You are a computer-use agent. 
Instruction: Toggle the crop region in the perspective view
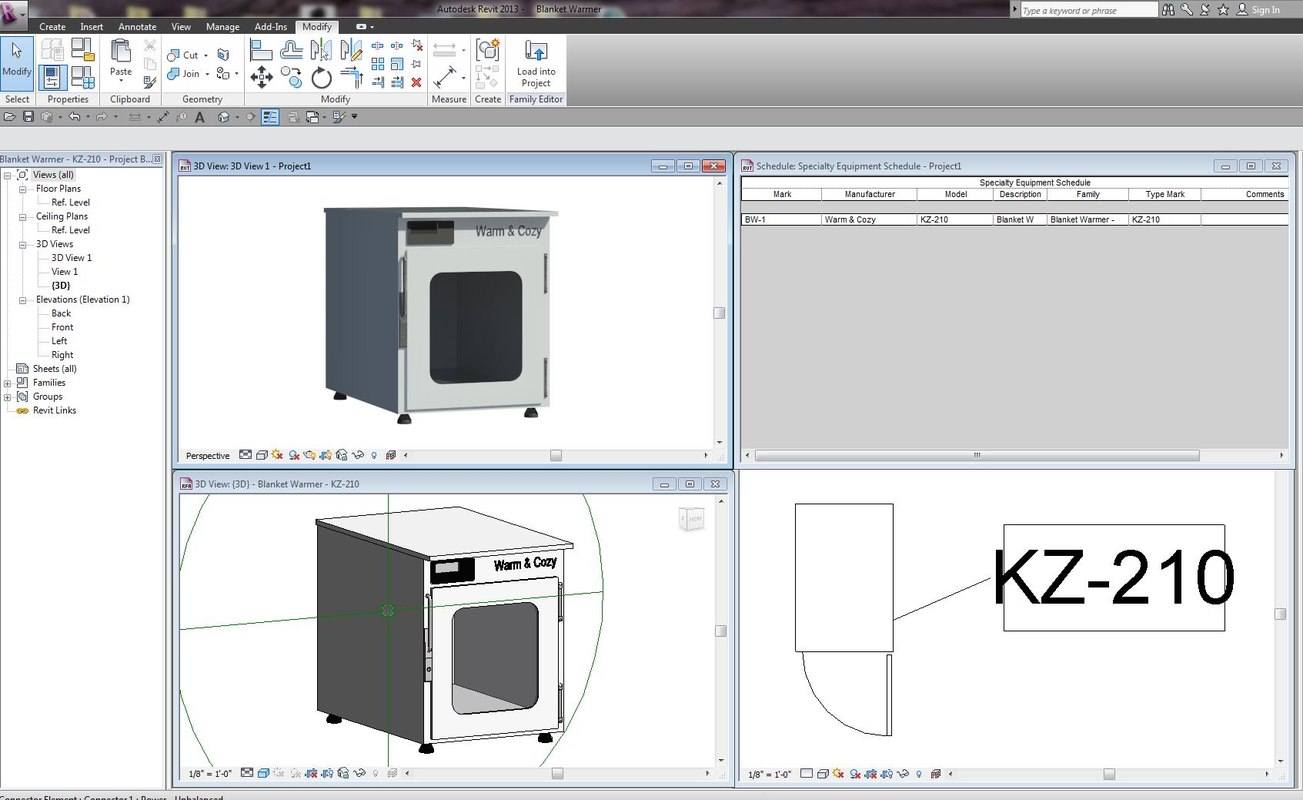coord(340,455)
